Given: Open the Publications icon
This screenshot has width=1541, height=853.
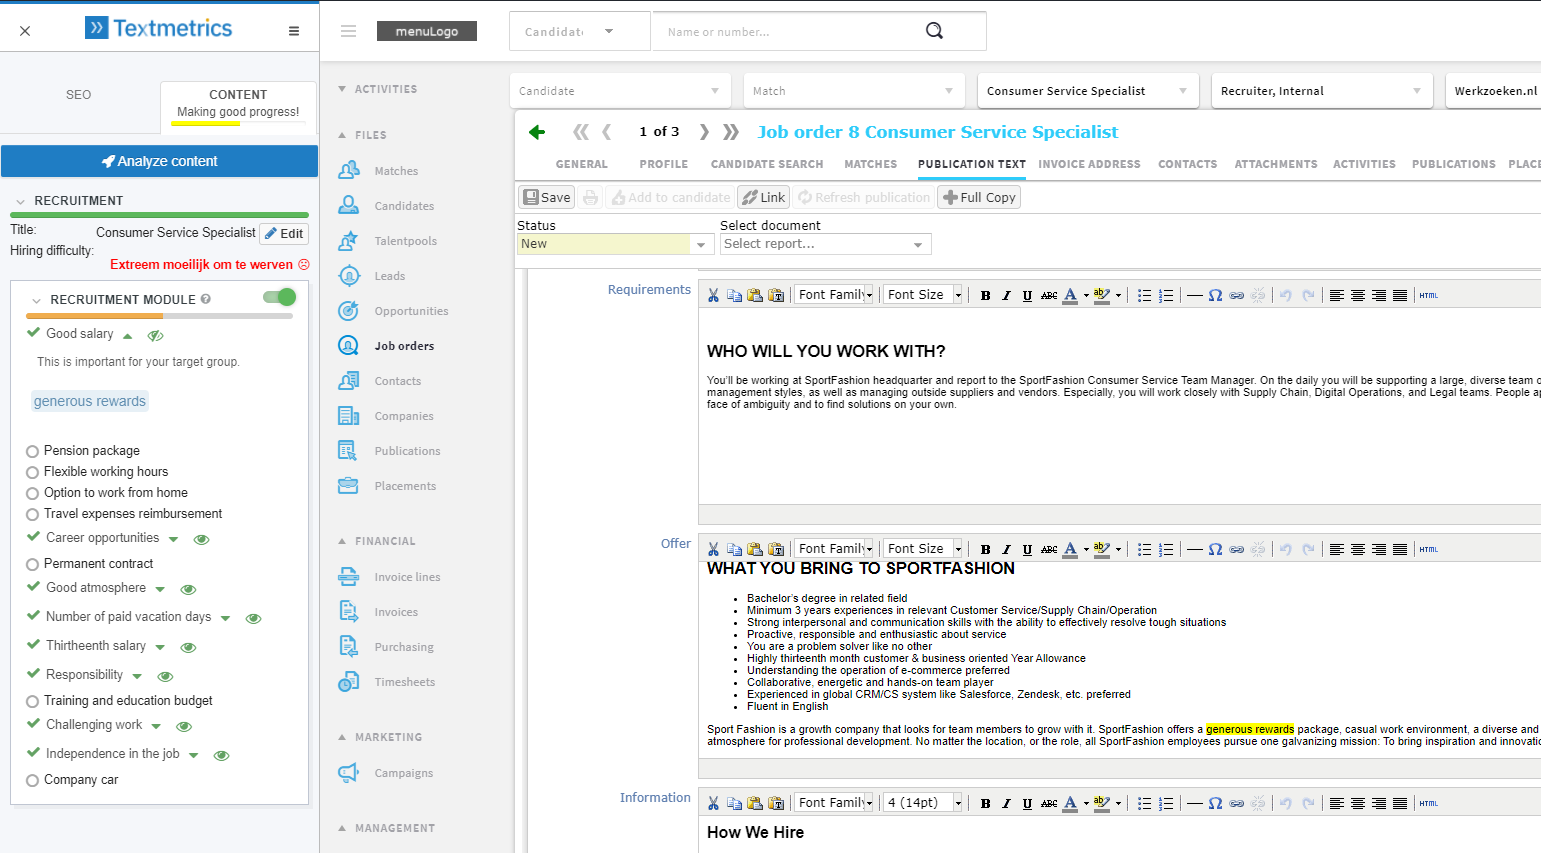Looking at the screenshot, I should (x=348, y=451).
